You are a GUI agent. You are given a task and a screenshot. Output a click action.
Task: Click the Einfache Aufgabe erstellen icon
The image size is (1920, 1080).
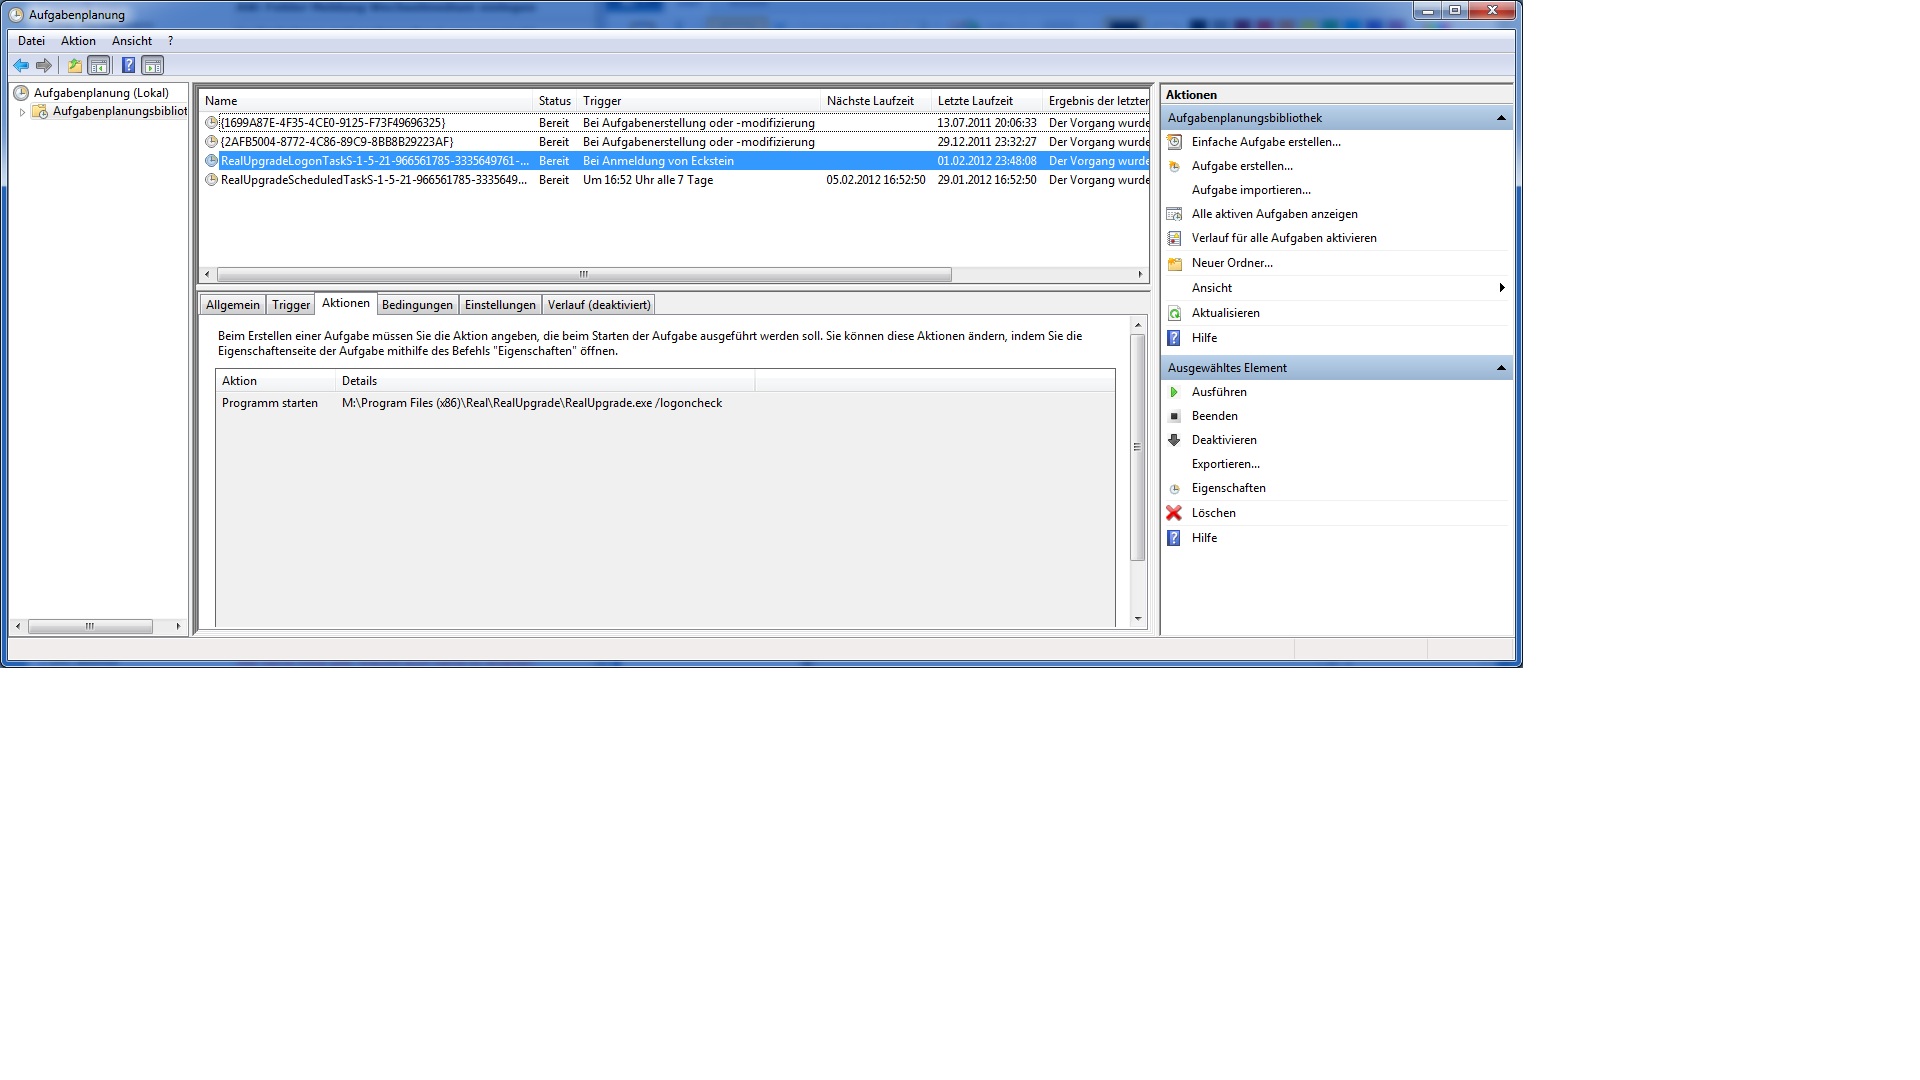click(x=1175, y=142)
